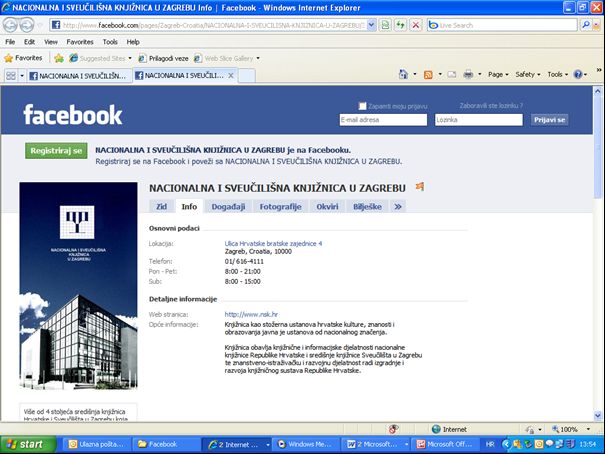Refresh the page with the green arrows icon

[401, 25]
